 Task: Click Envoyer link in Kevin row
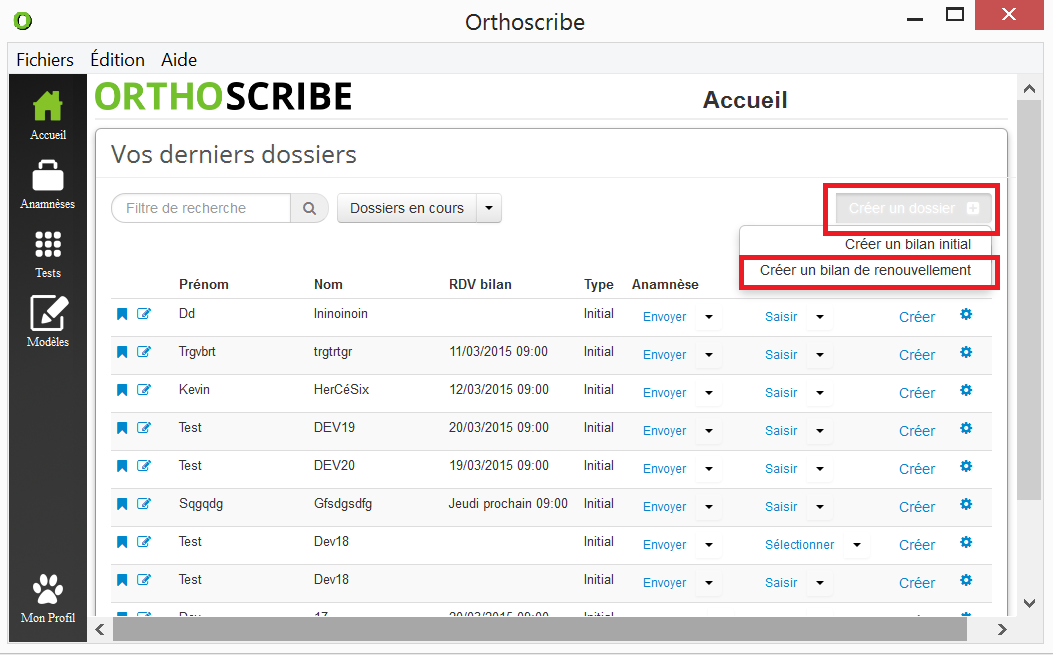[664, 392]
